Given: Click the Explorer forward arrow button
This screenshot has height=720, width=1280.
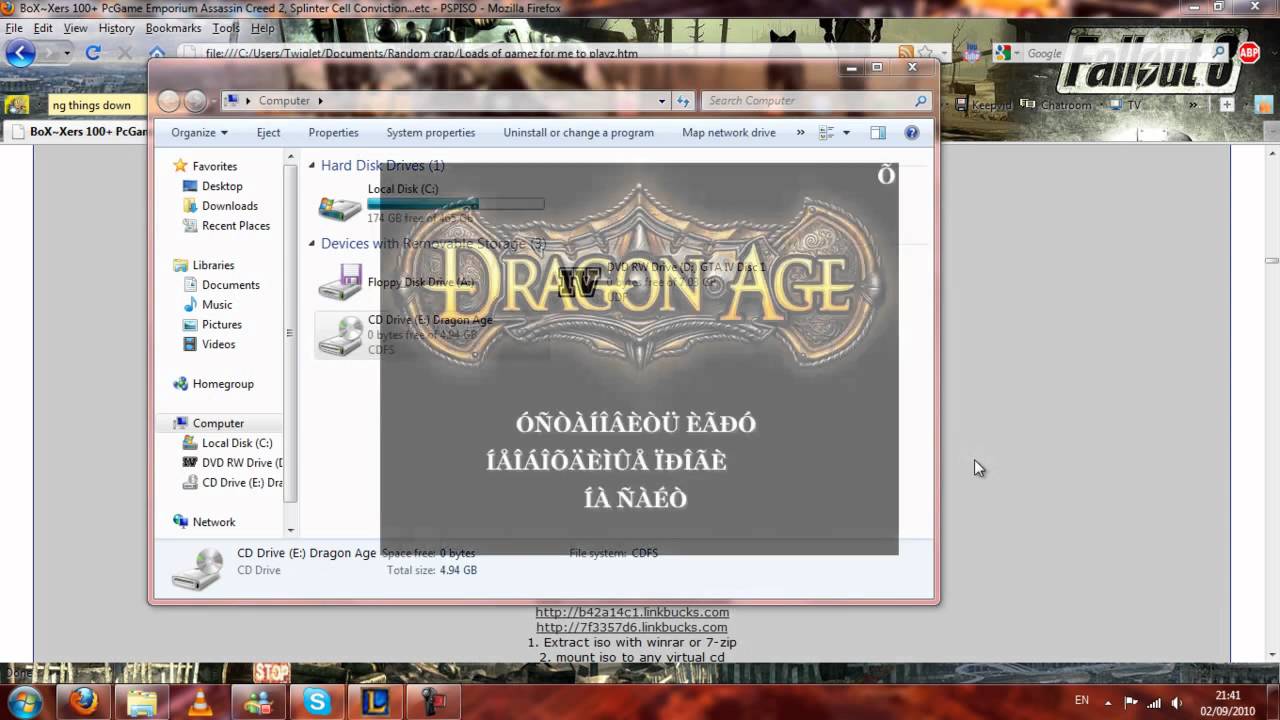Looking at the screenshot, I should click(x=195, y=101).
